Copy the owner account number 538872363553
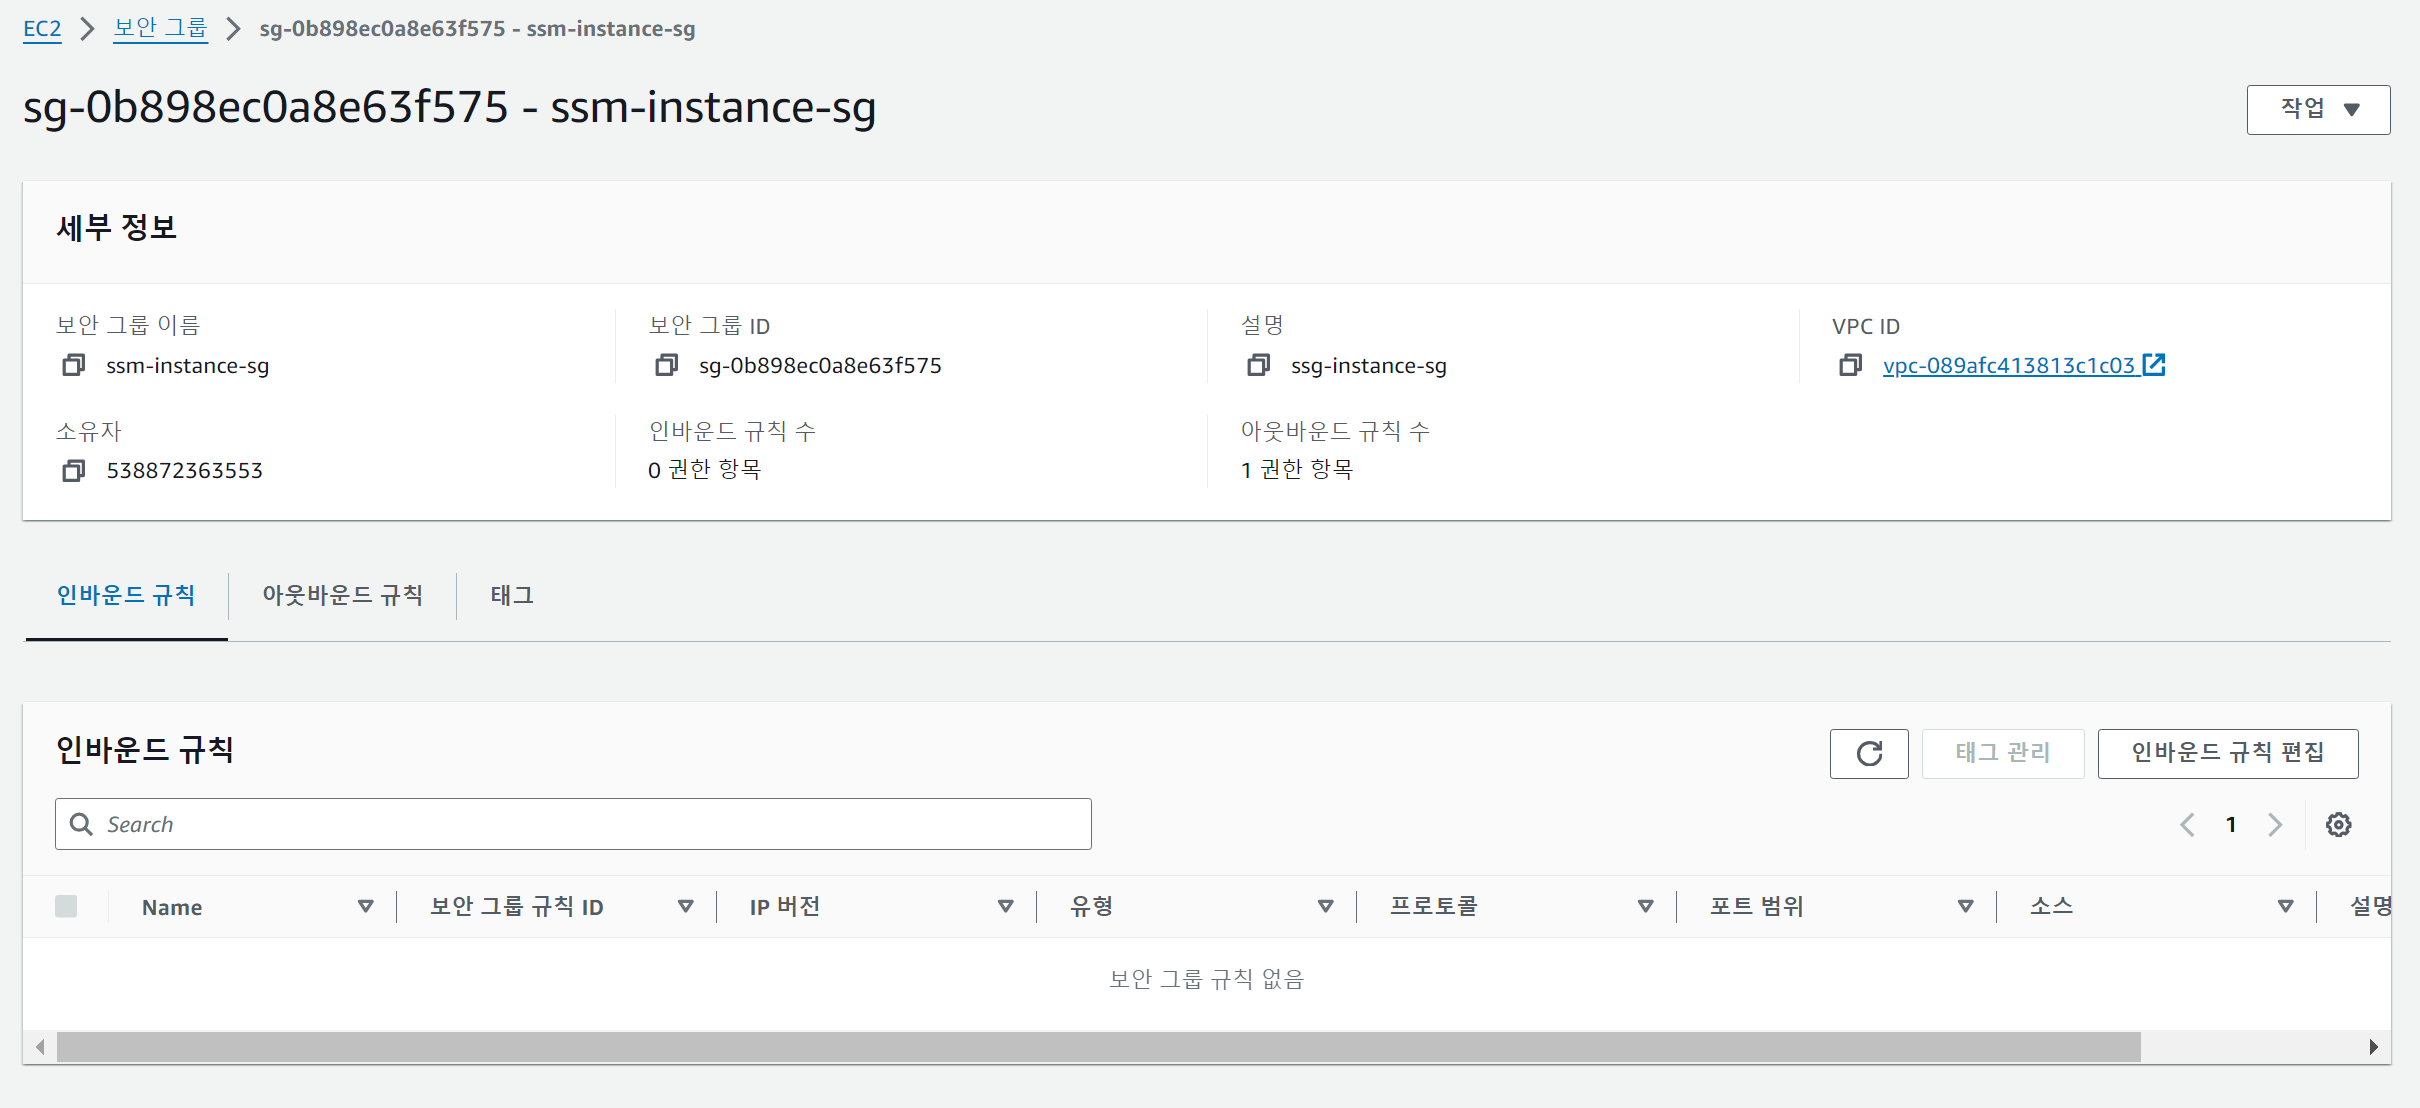This screenshot has width=2420, height=1108. point(73,471)
